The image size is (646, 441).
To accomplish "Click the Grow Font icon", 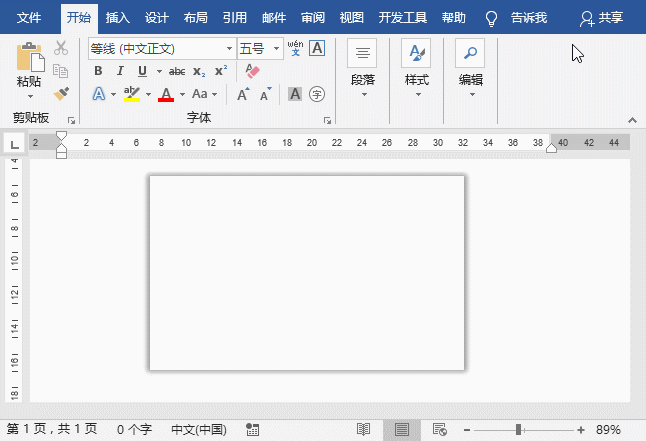I will point(242,94).
